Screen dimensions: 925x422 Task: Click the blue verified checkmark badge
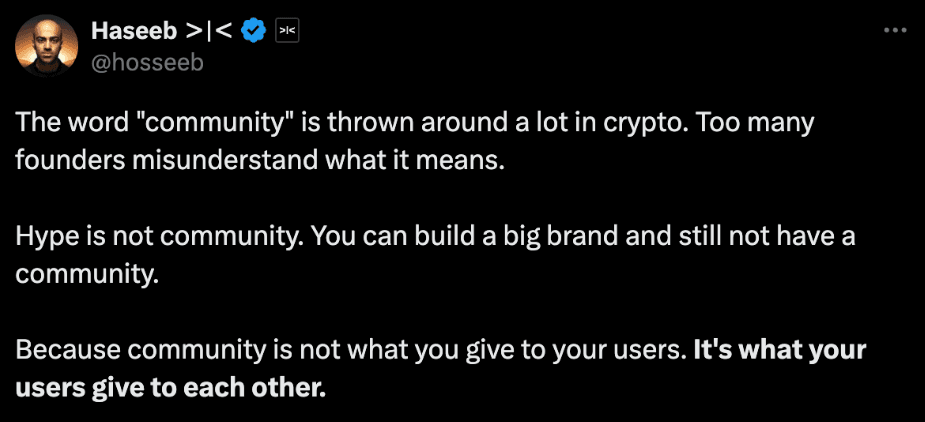(x=253, y=31)
